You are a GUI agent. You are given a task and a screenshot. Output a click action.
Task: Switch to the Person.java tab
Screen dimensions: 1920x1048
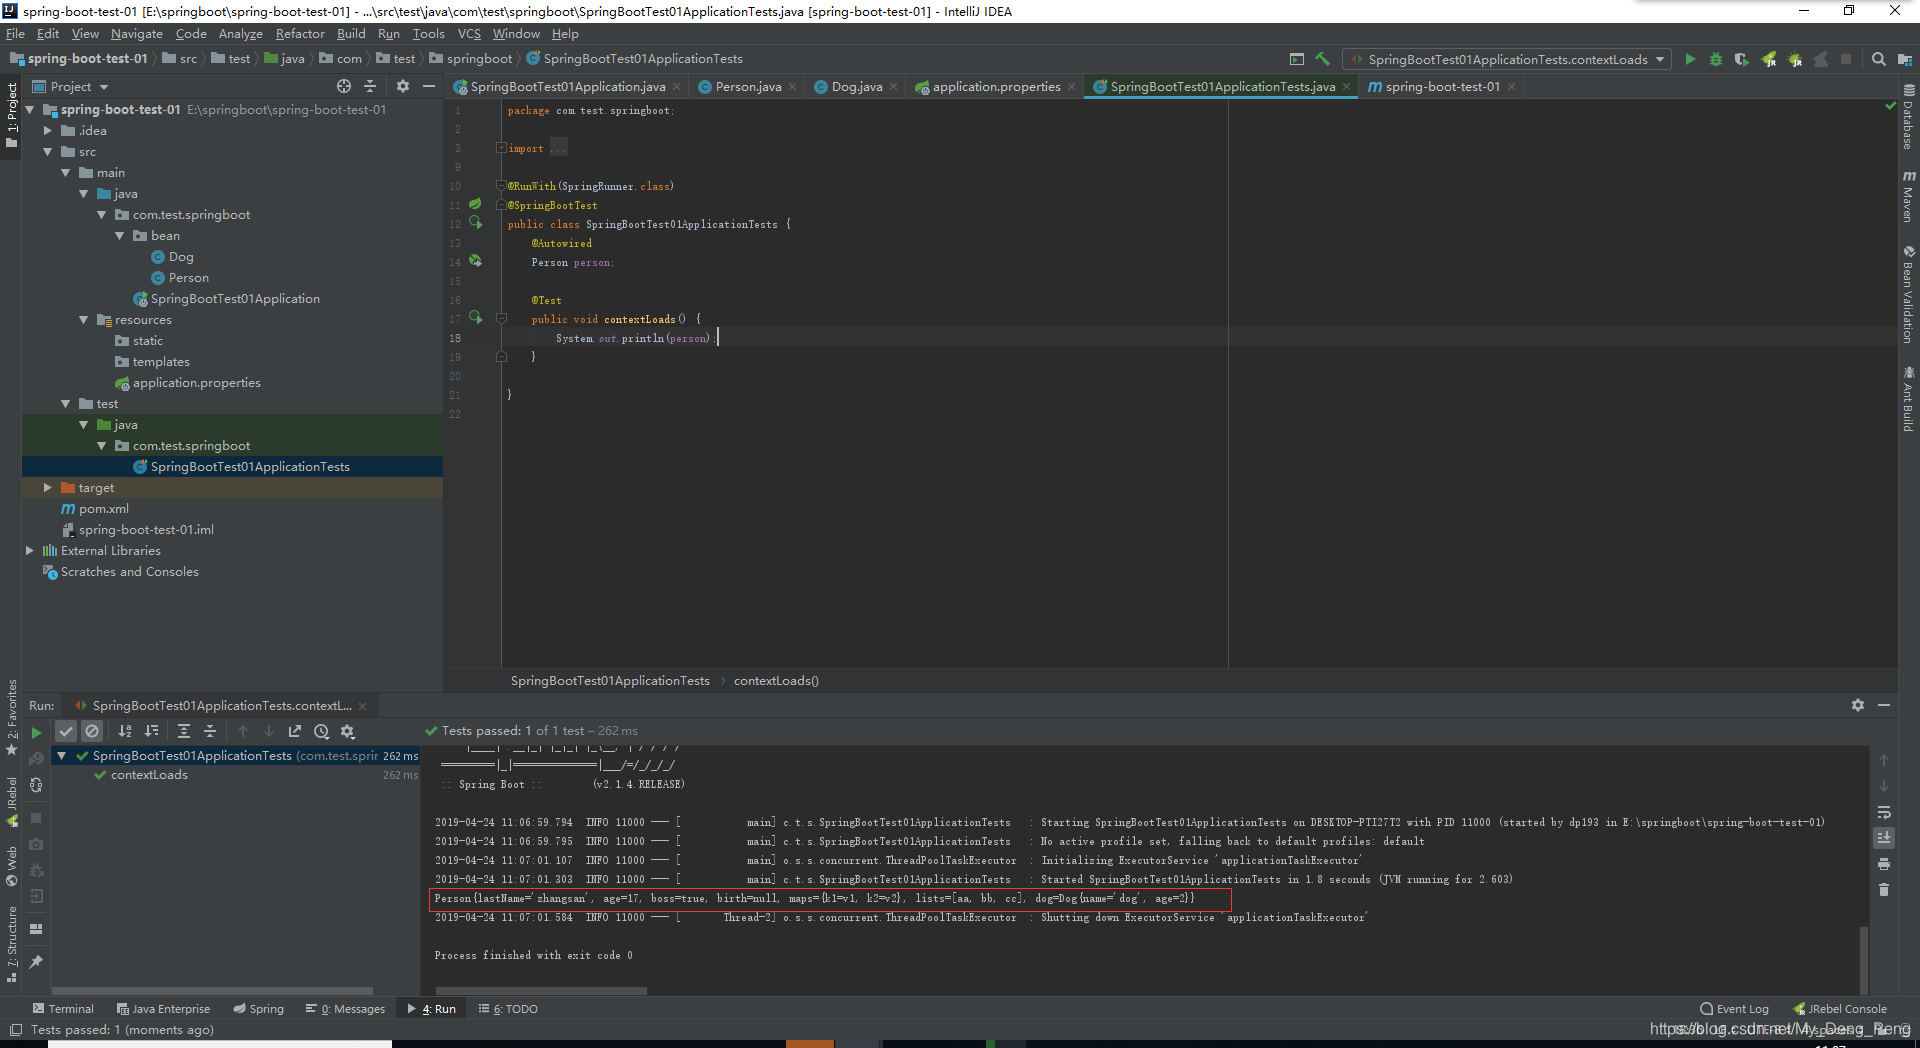(x=747, y=87)
